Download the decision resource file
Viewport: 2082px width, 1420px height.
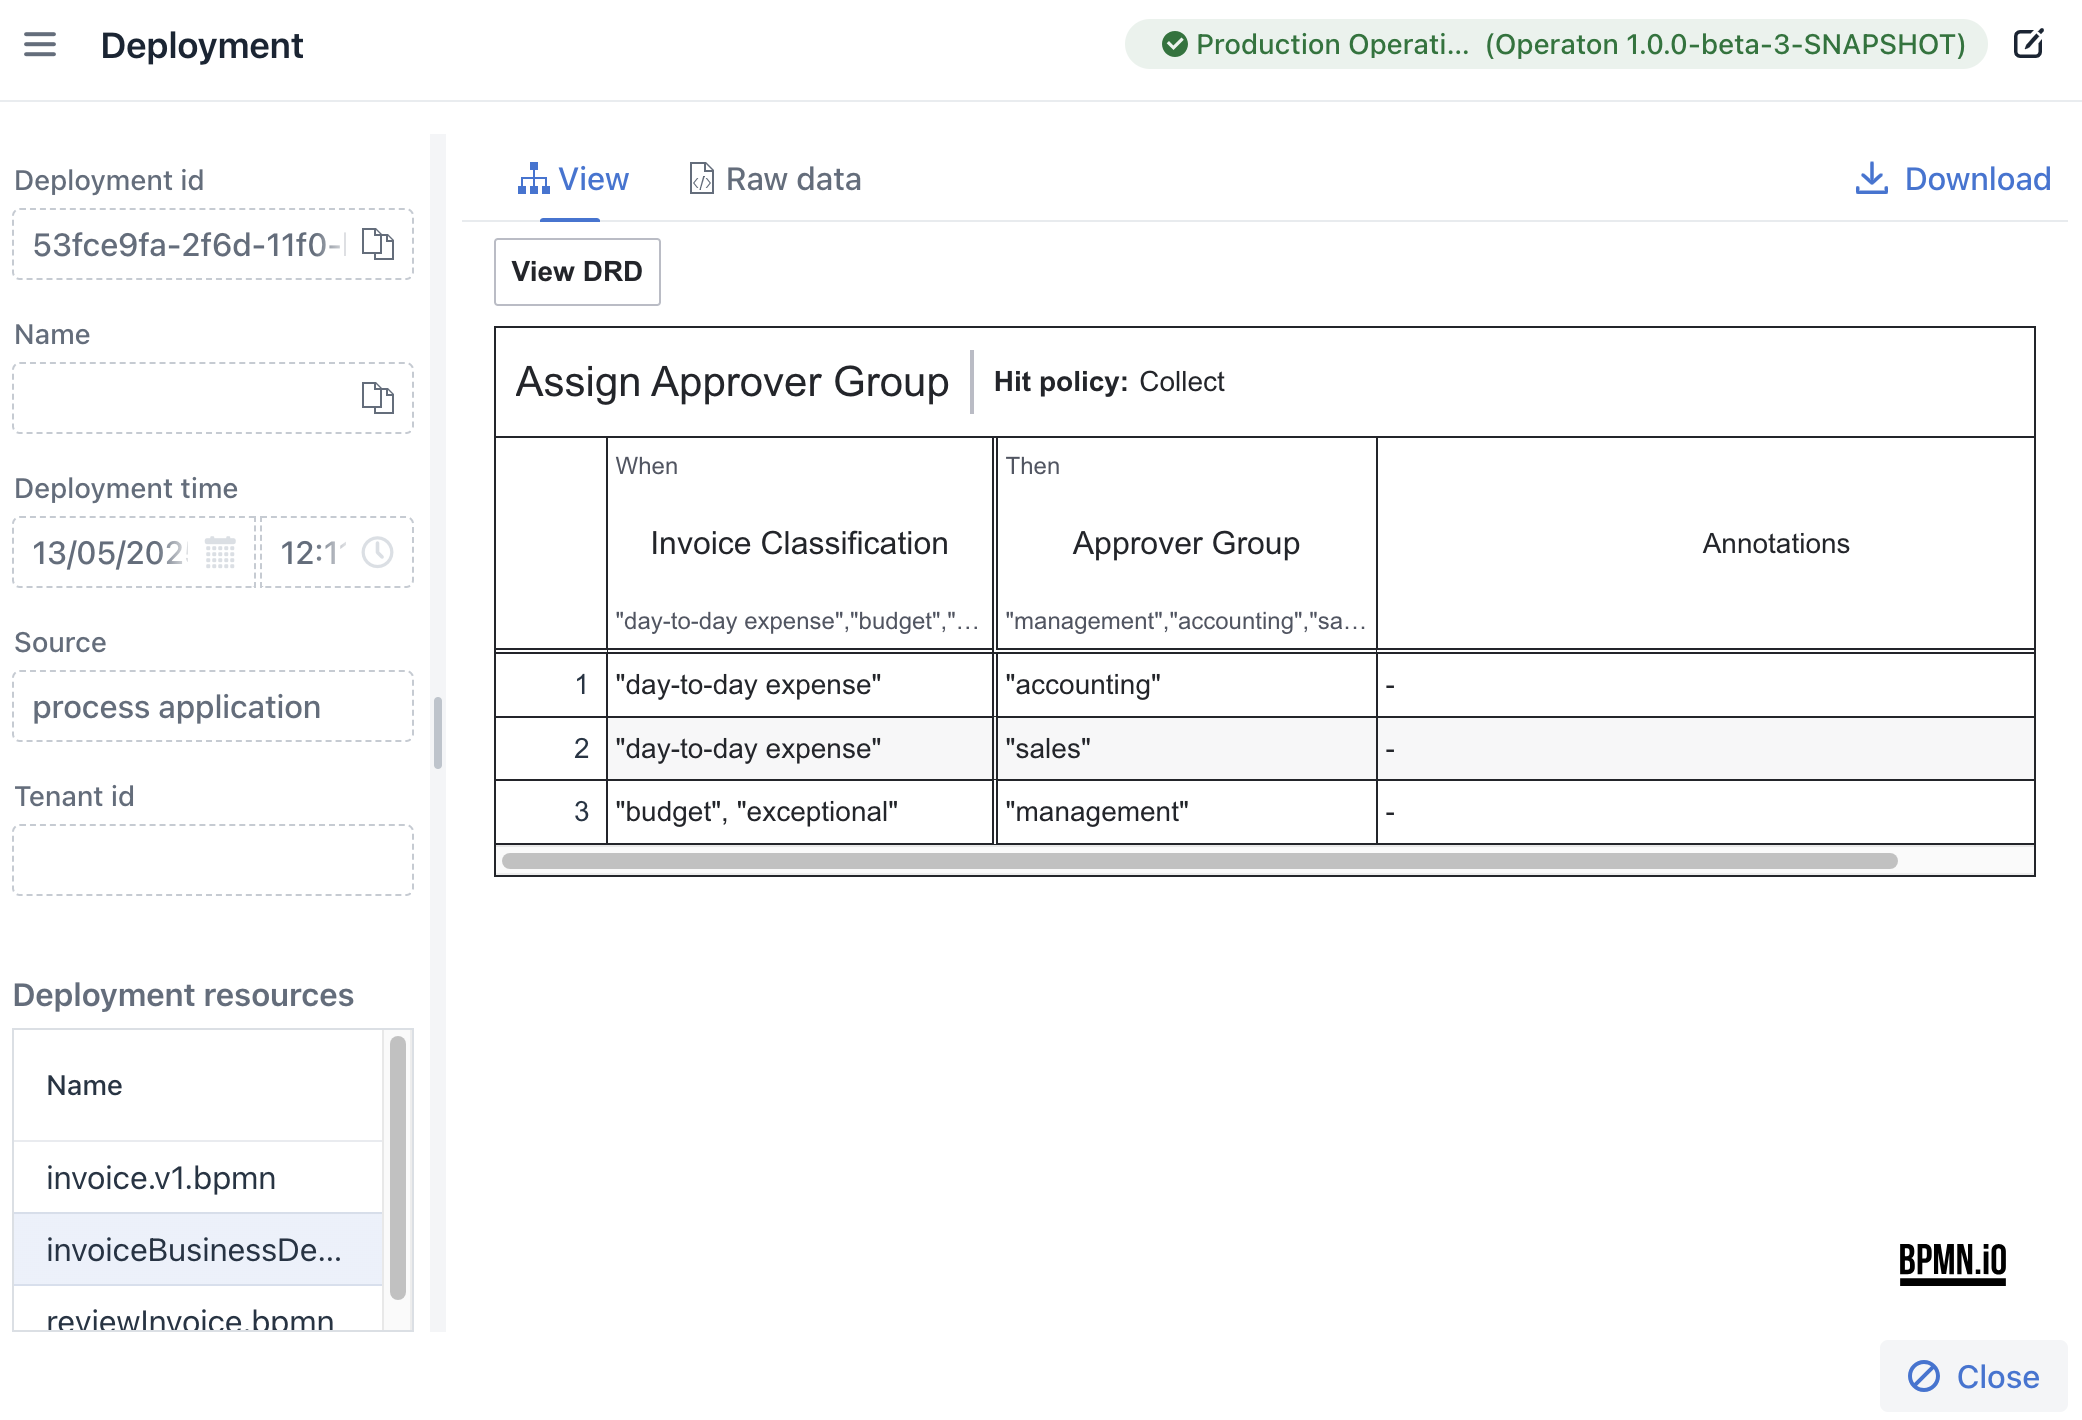[1953, 179]
